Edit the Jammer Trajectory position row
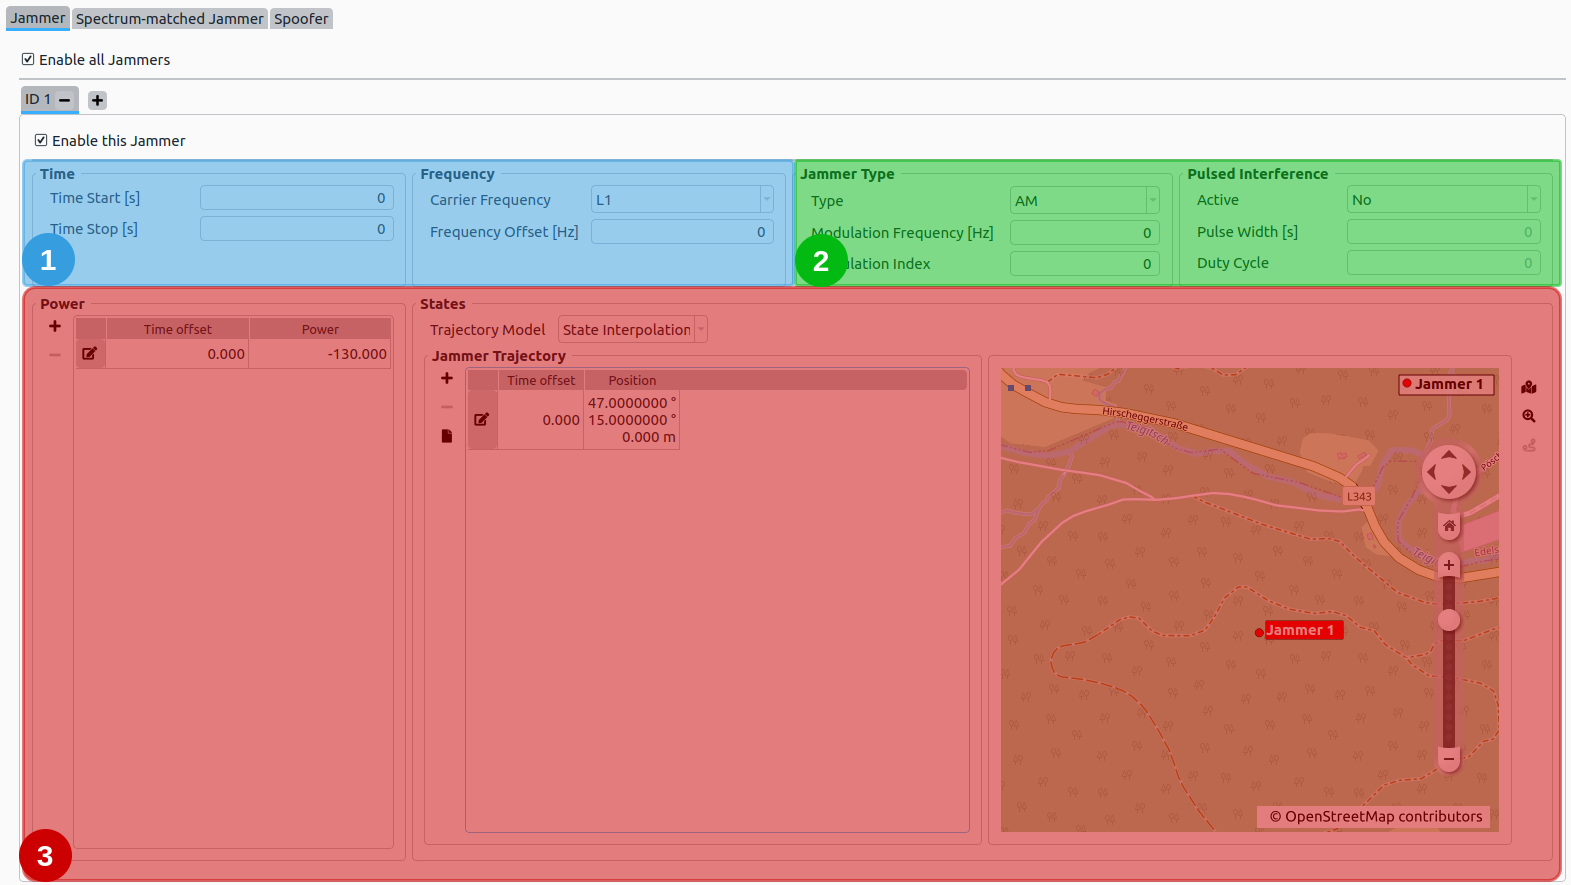Viewport: 1571px width, 885px height. coord(482,420)
